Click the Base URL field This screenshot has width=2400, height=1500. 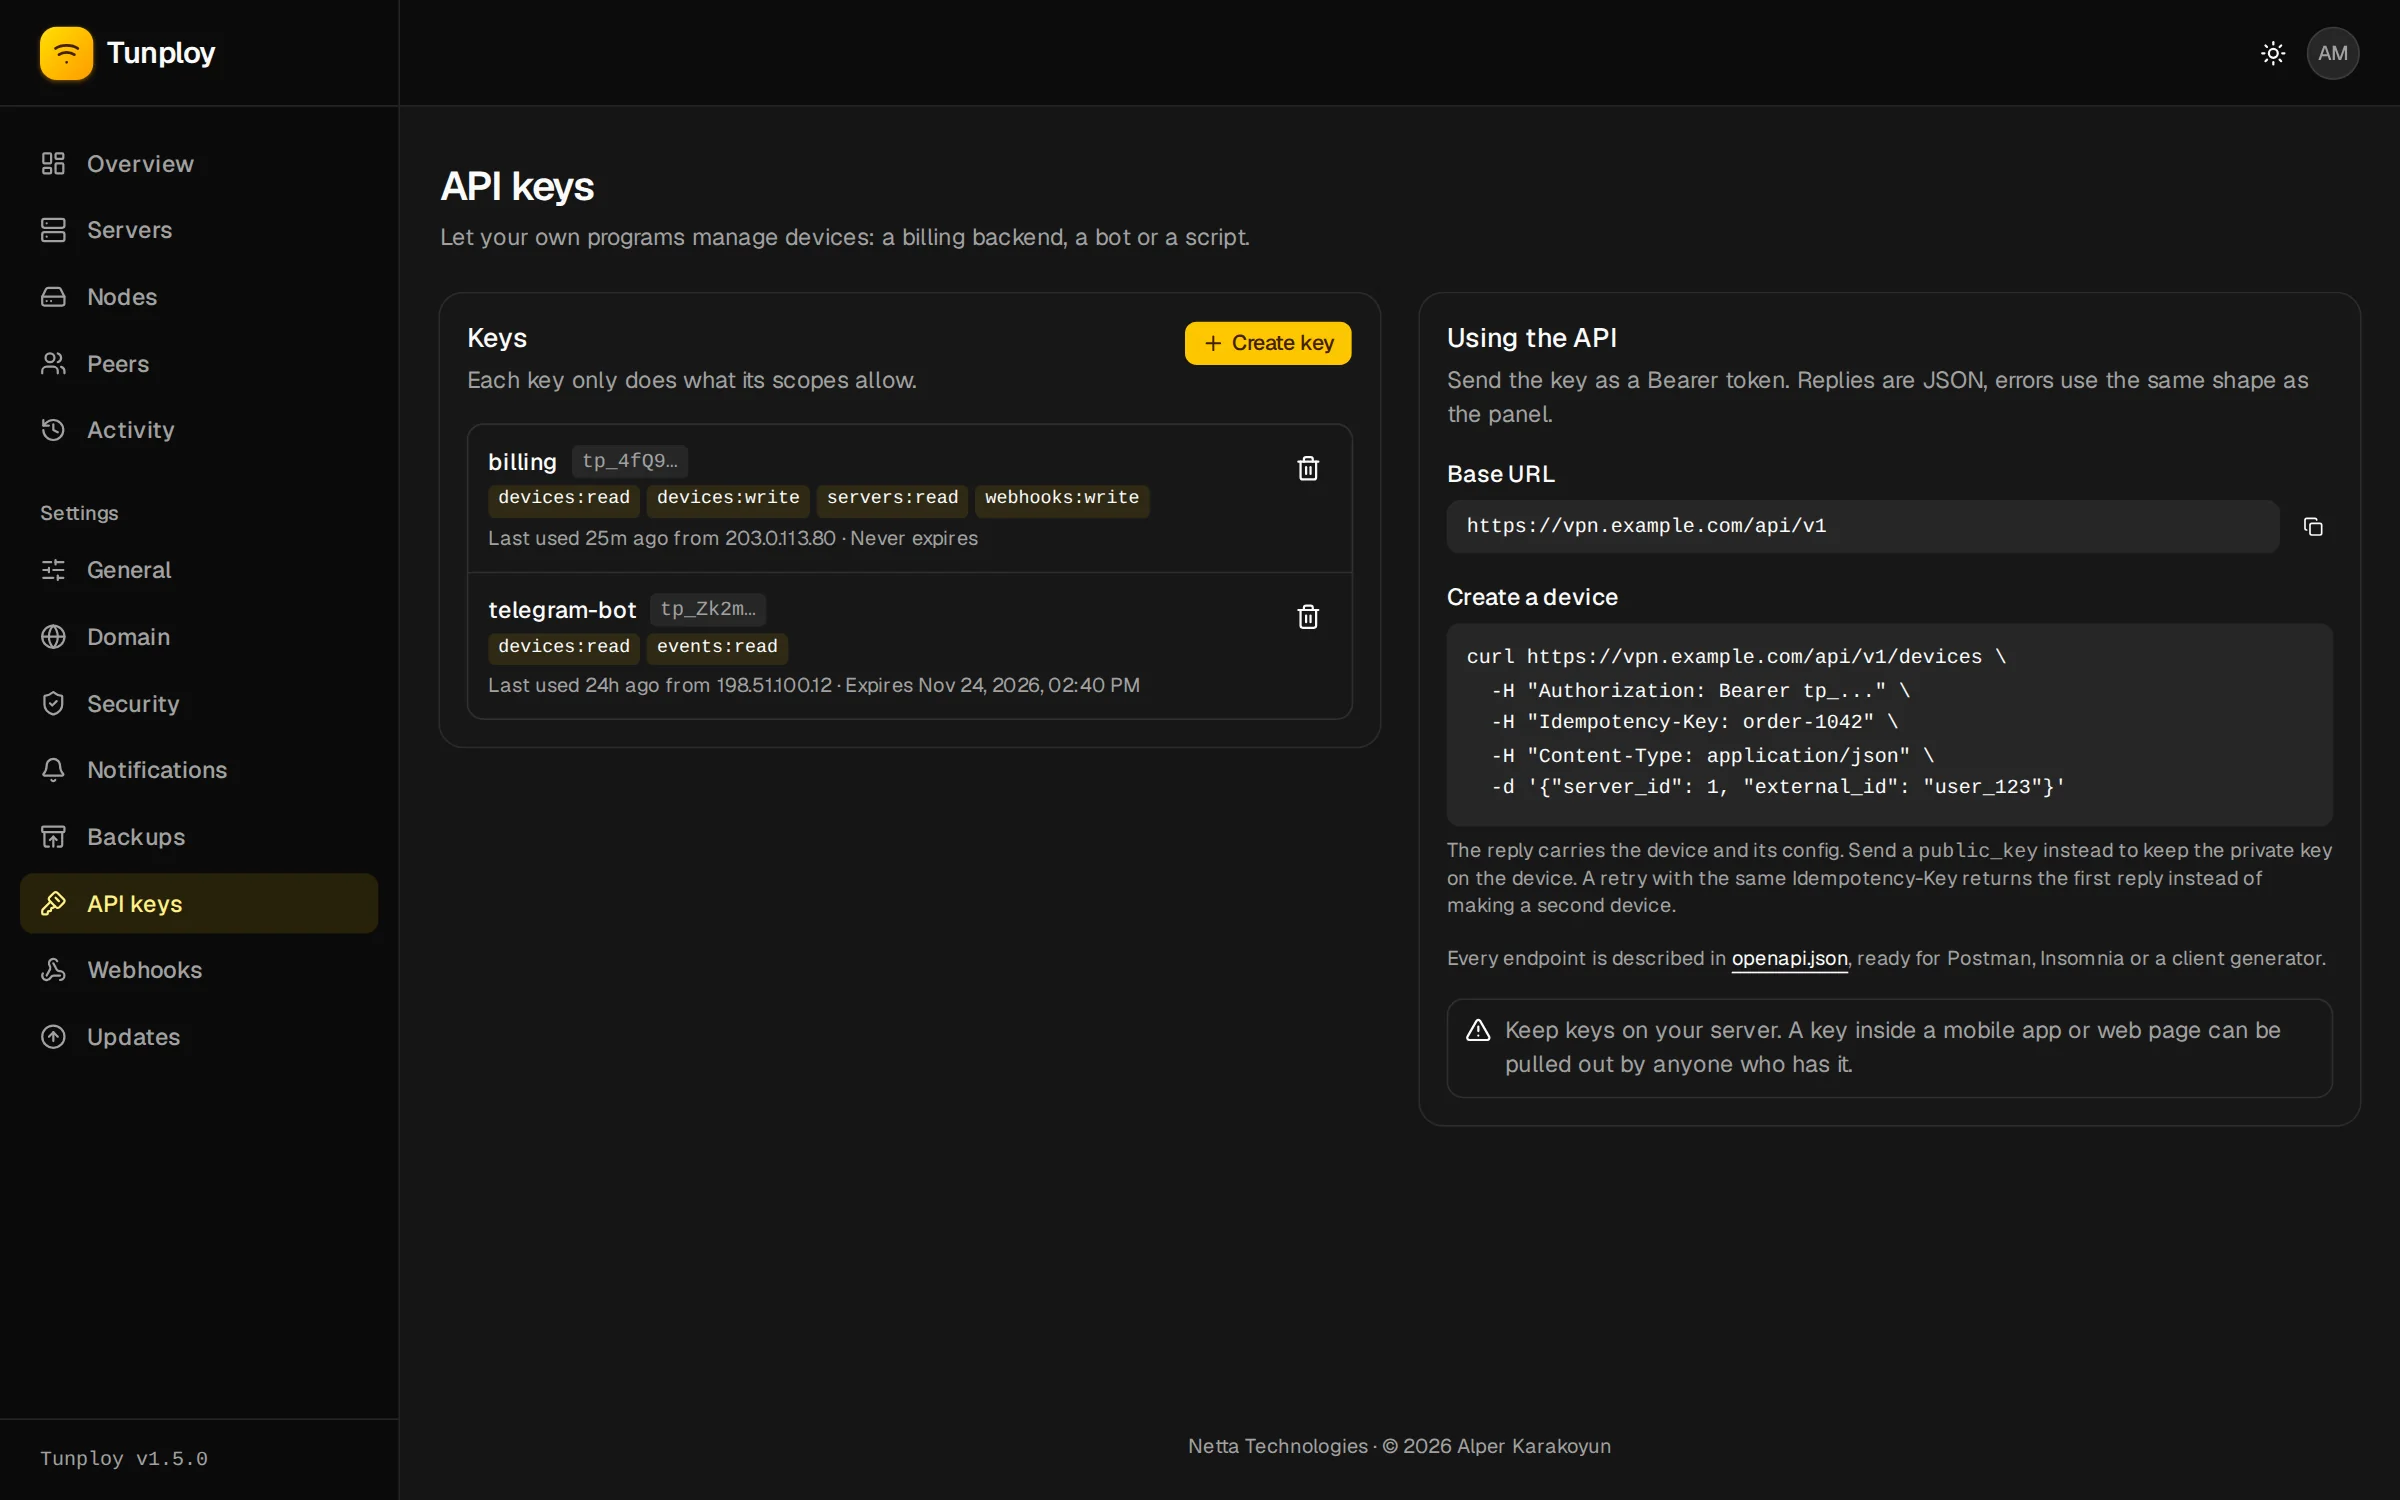pos(1862,526)
